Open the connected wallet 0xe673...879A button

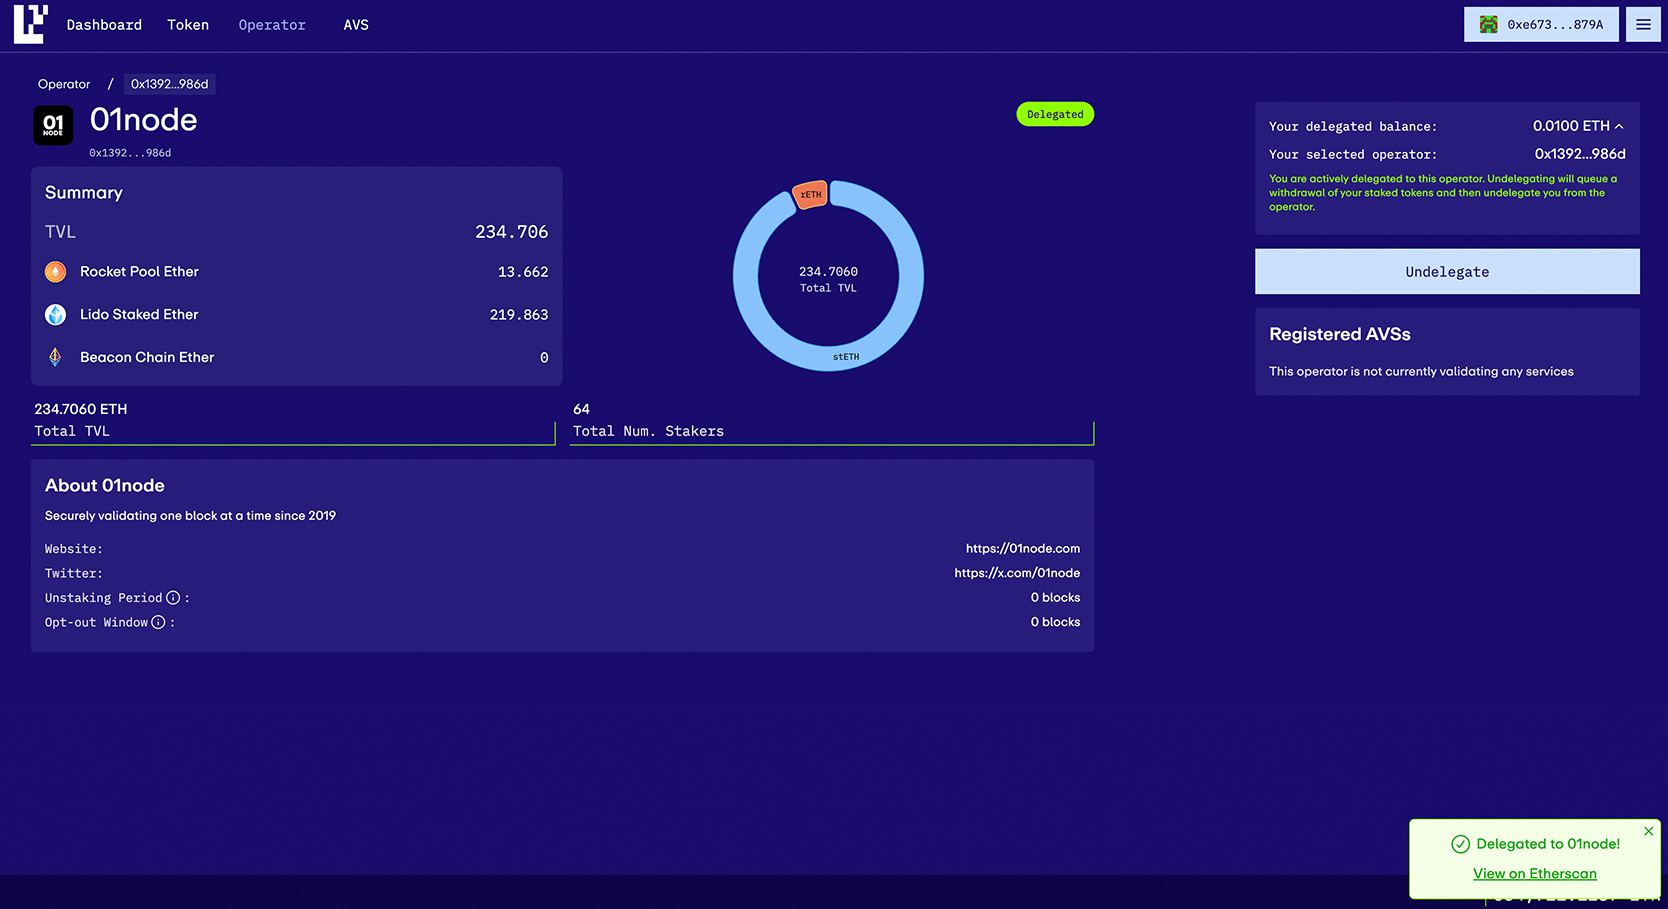tap(1541, 25)
